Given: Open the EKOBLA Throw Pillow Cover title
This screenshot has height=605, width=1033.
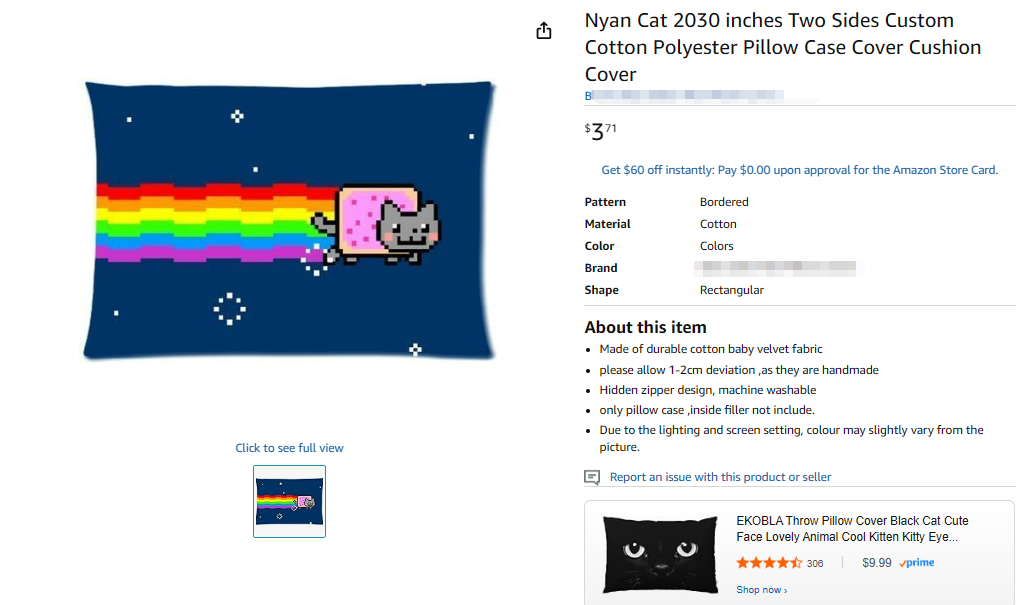Looking at the screenshot, I should (852, 528).
